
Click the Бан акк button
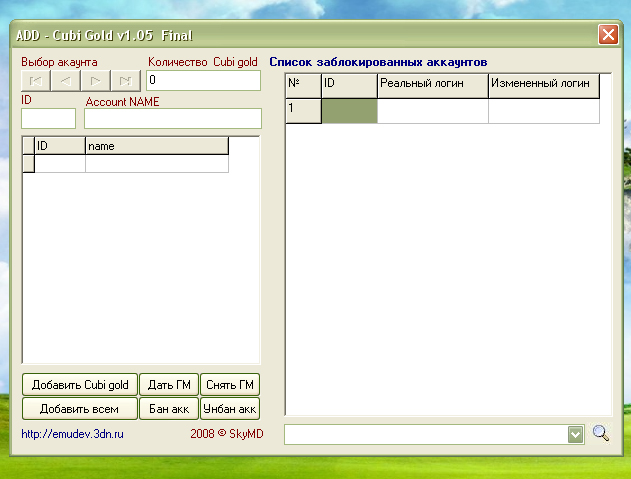click(x=168, y=409)
